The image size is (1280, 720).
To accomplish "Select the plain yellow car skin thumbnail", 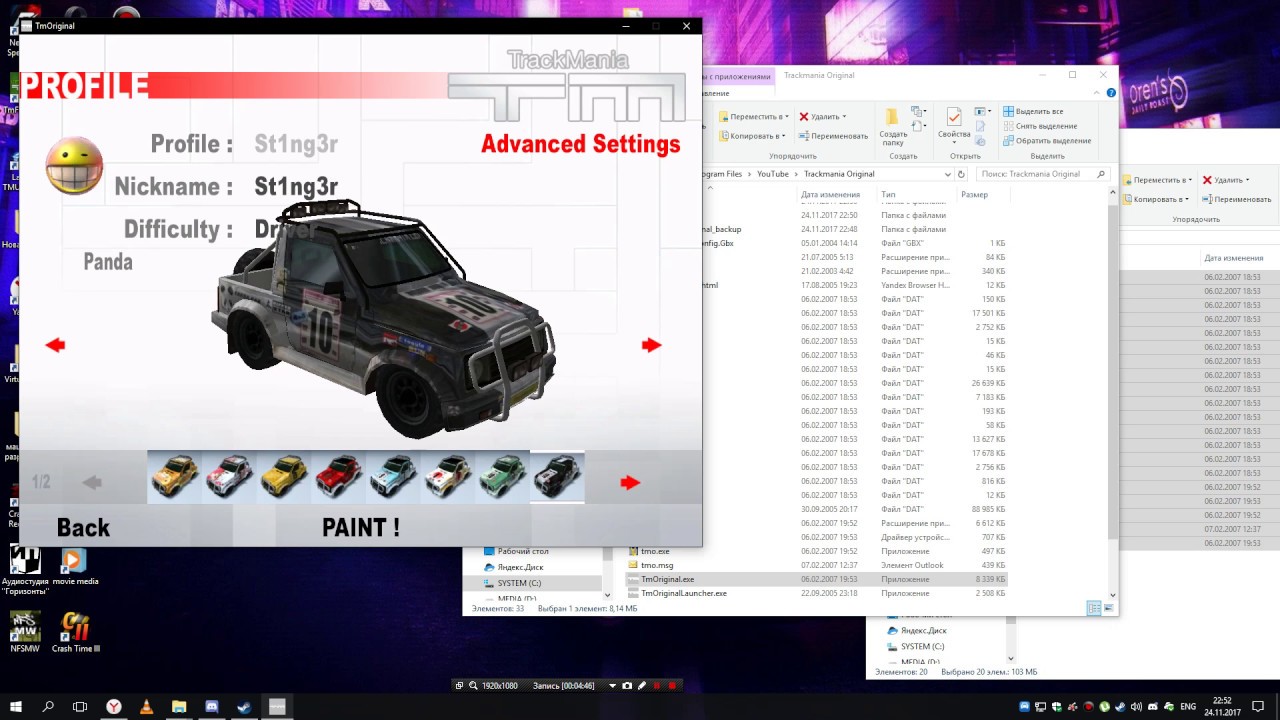I will pyautogui.click(x=284, y=477).
